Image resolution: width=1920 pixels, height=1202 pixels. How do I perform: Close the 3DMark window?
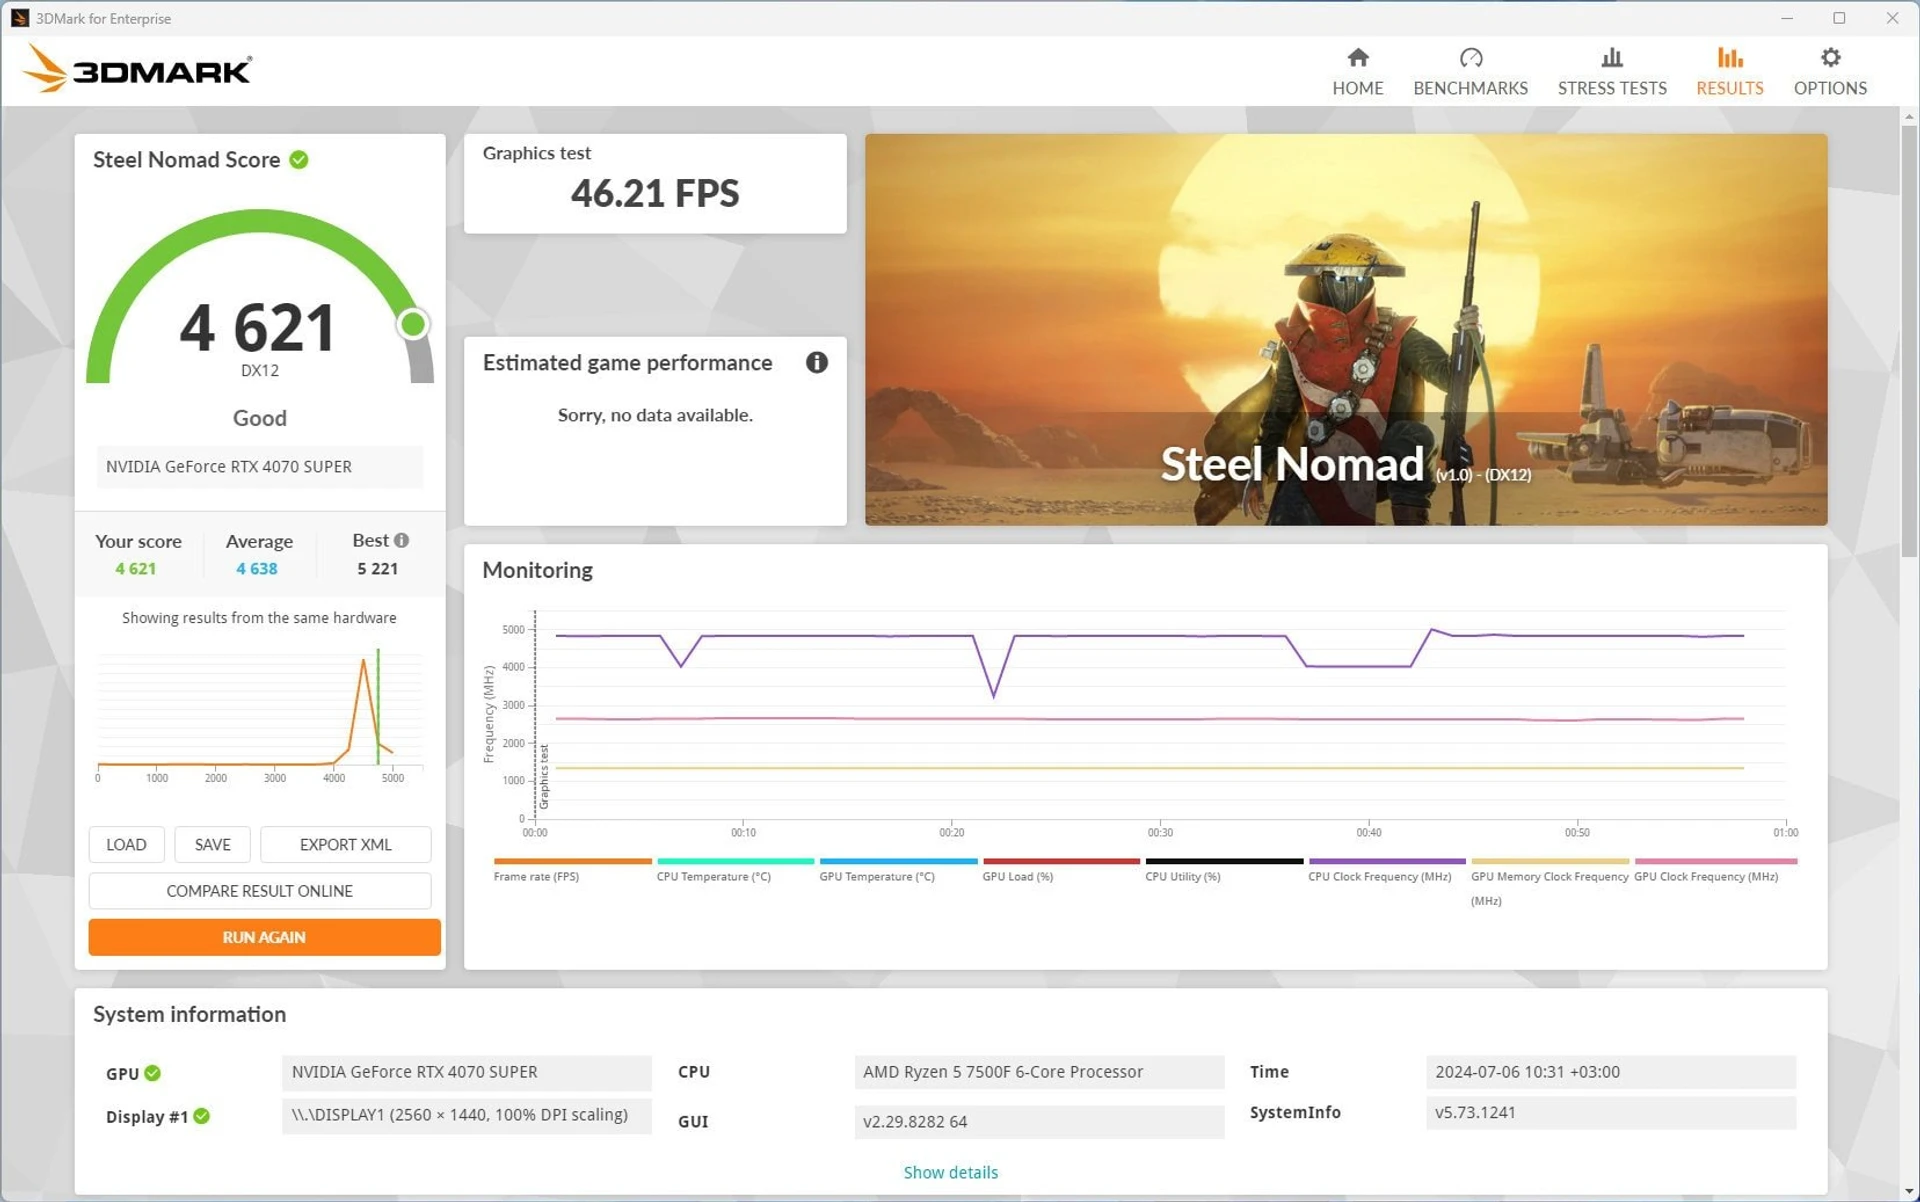pos(1891,18)
